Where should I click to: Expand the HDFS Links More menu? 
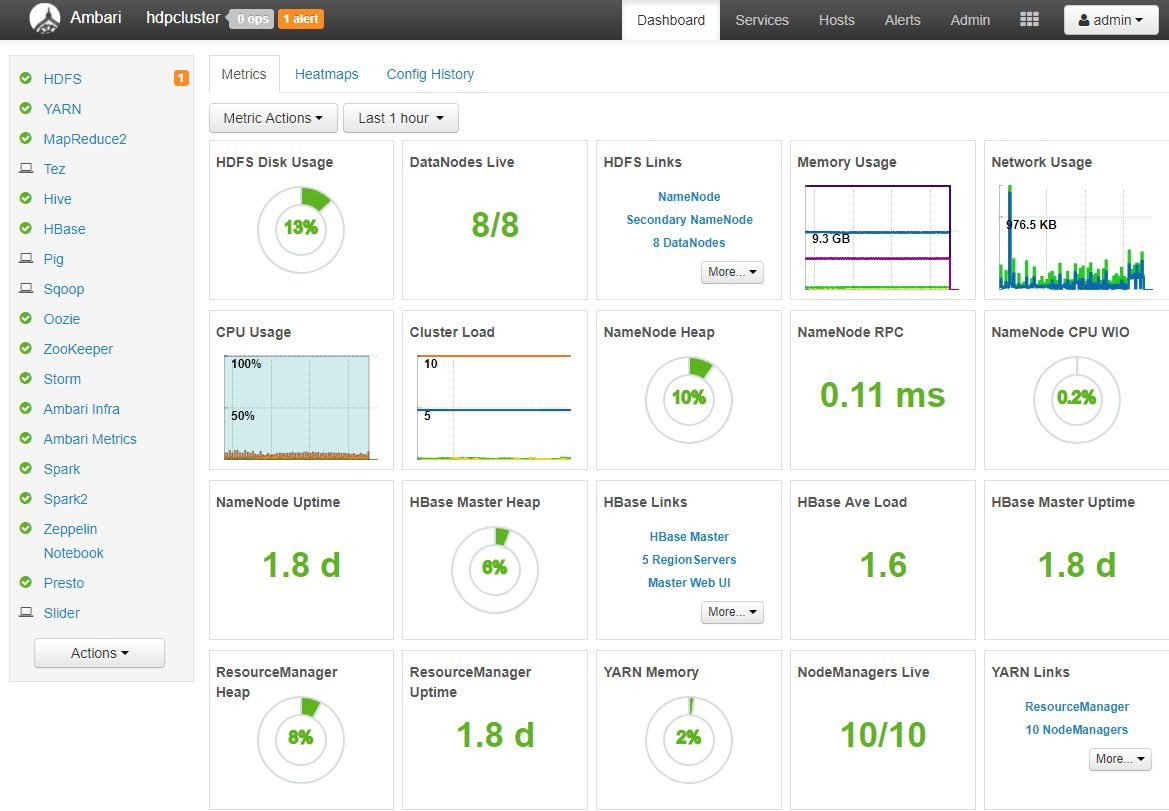733,272
